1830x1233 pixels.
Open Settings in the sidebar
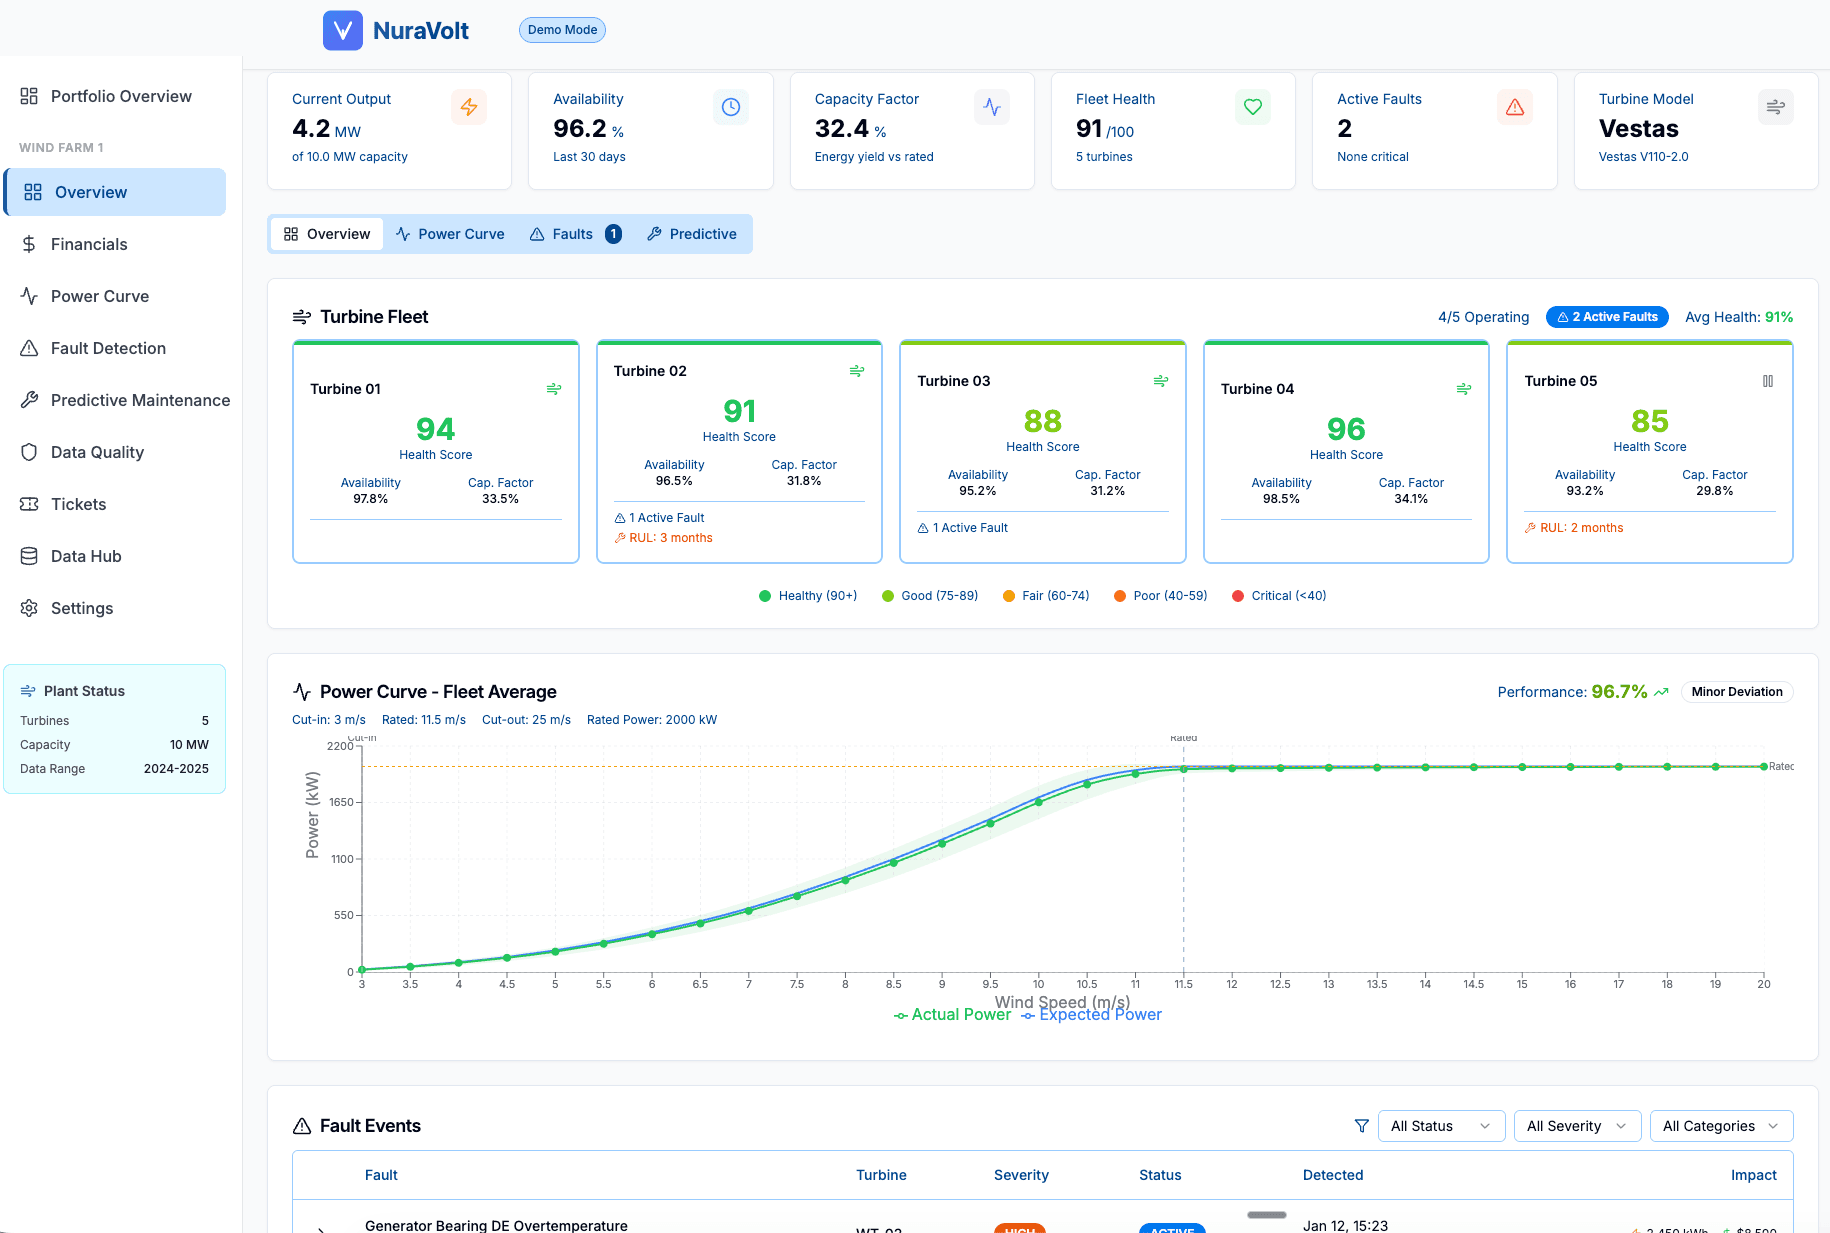pyautogui.click(x=115, y=608)
